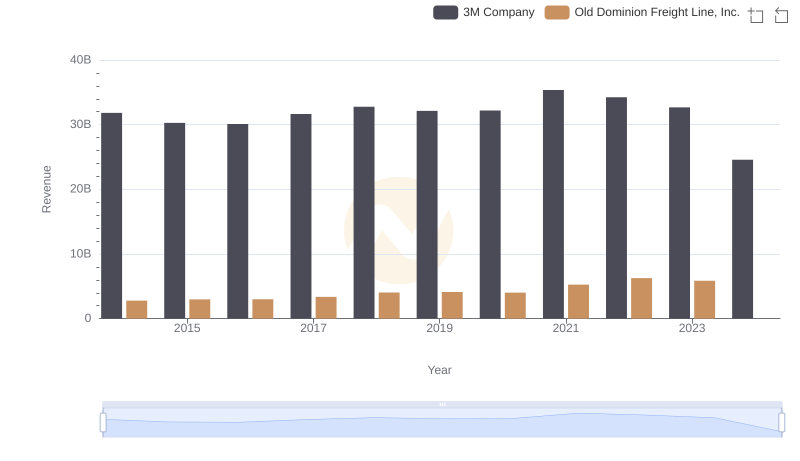Select the Old Dominion bar for 2022

coord(641,298)
